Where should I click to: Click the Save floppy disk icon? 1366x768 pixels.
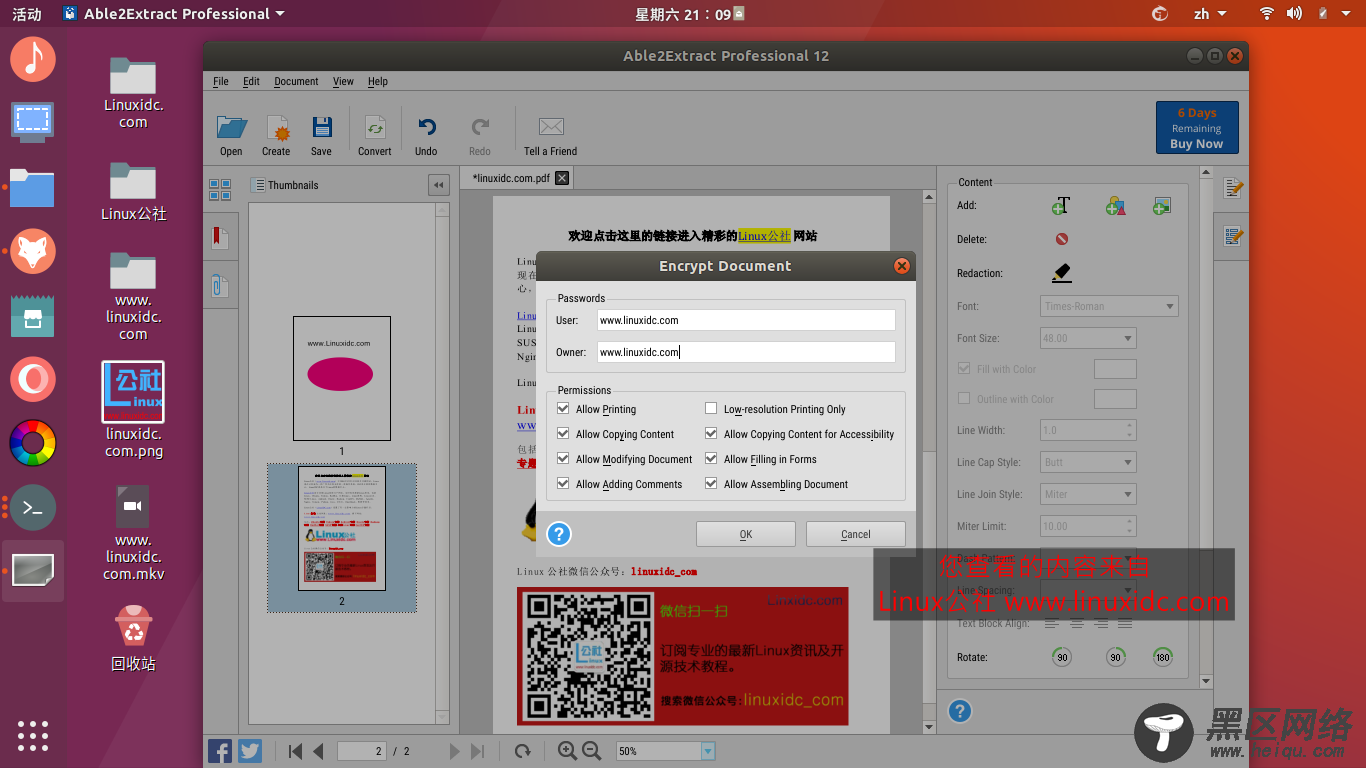pos(321,127)
